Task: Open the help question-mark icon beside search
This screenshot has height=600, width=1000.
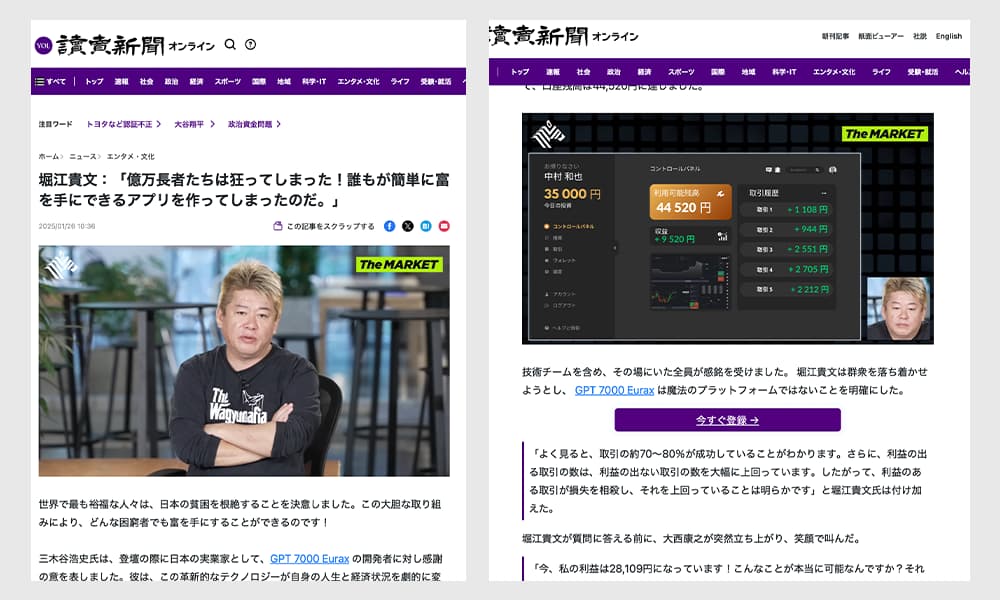Action: (x=251, y=45)
